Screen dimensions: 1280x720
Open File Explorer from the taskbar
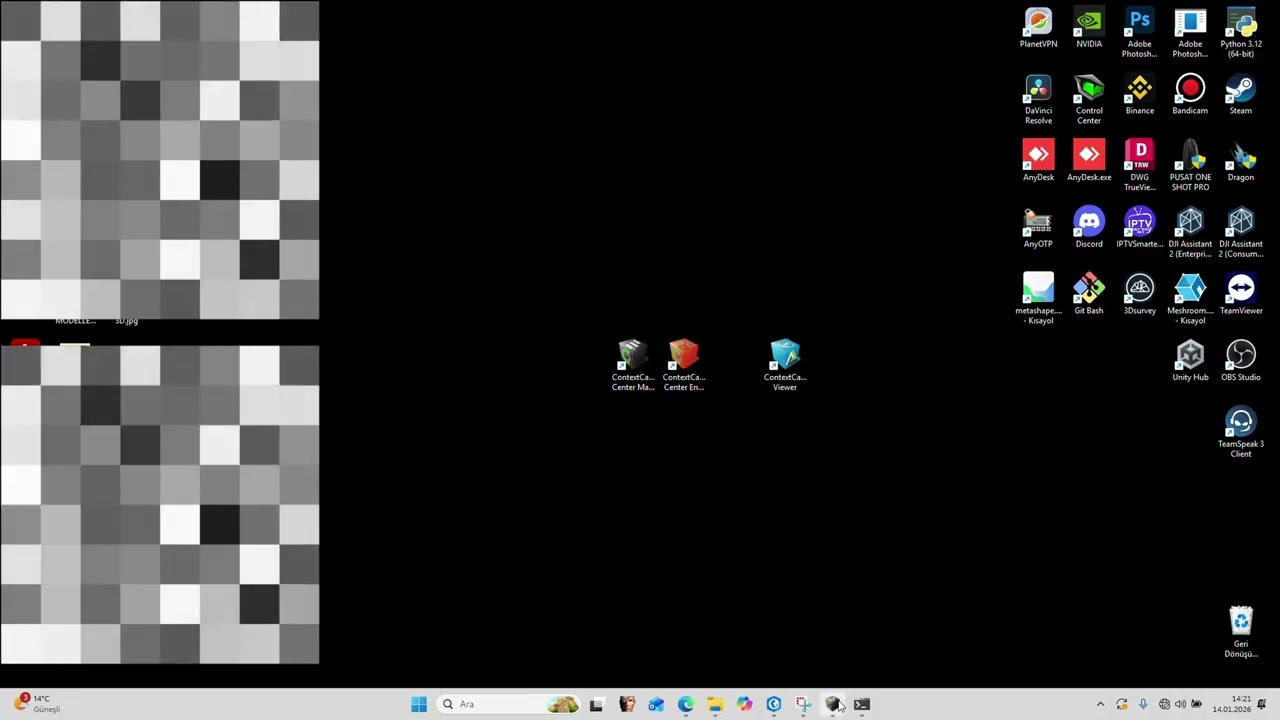tap(715, 704)
